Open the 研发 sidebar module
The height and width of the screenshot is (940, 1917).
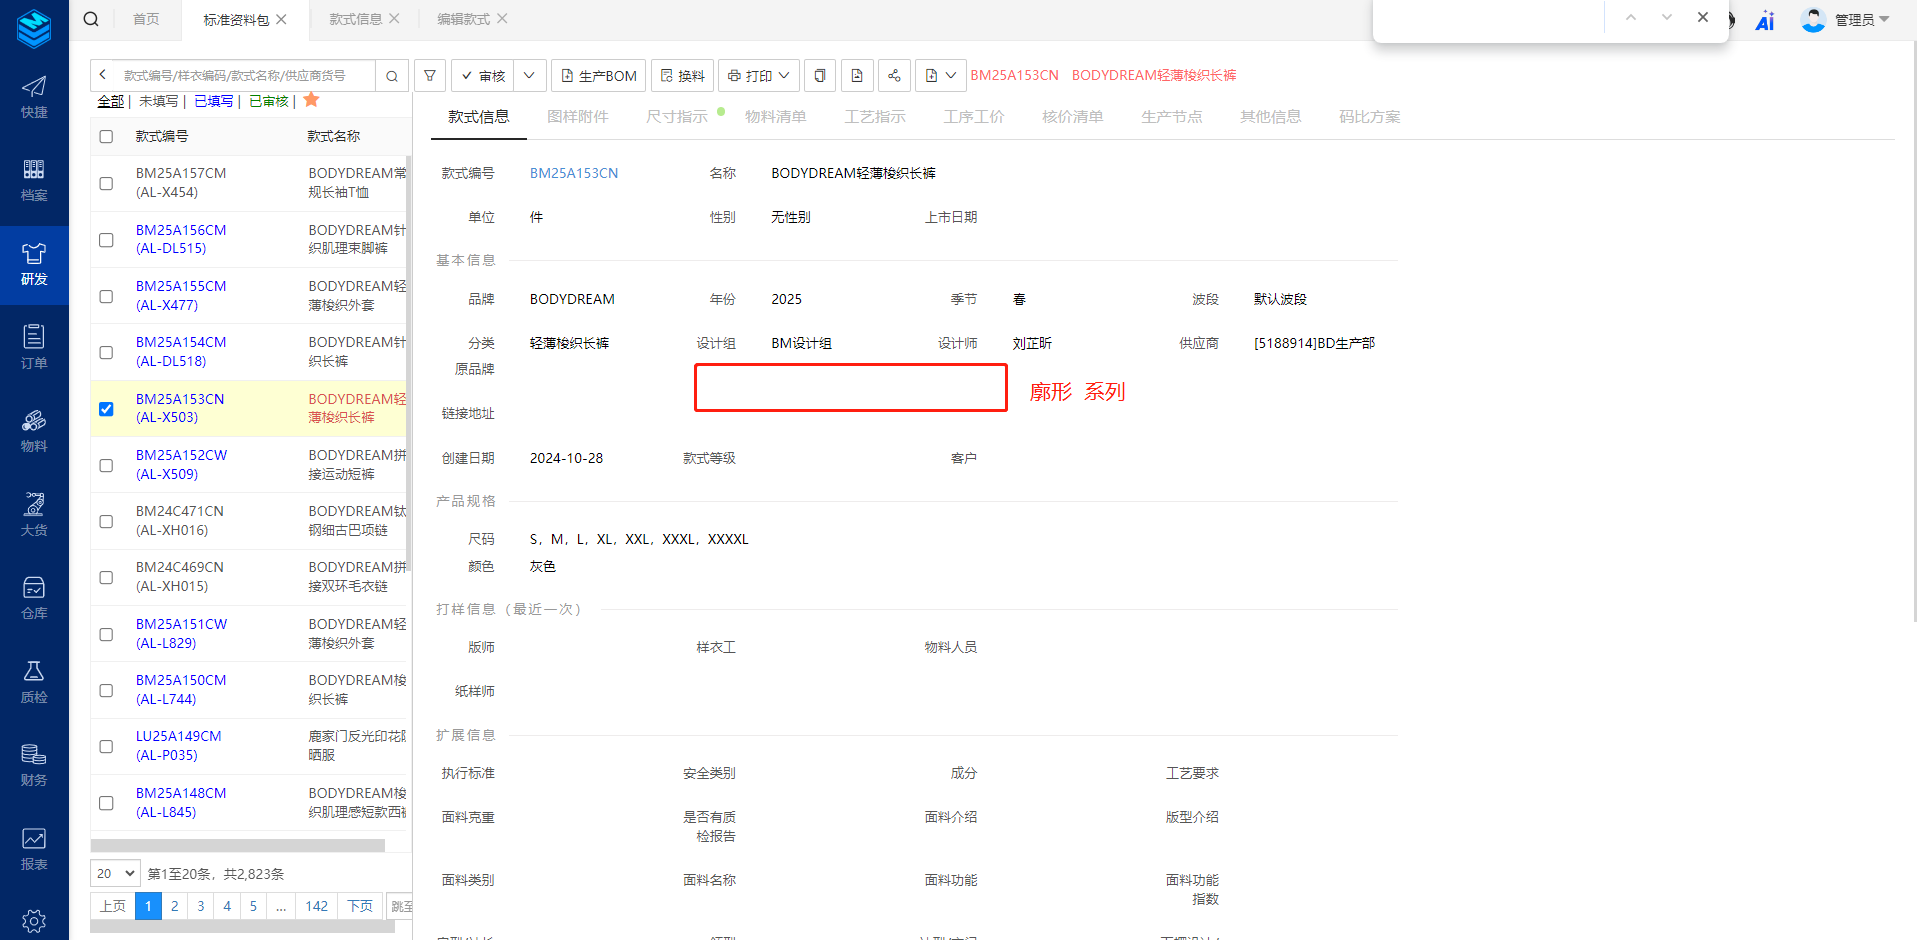pyautogui.click(x=34, y=264)
